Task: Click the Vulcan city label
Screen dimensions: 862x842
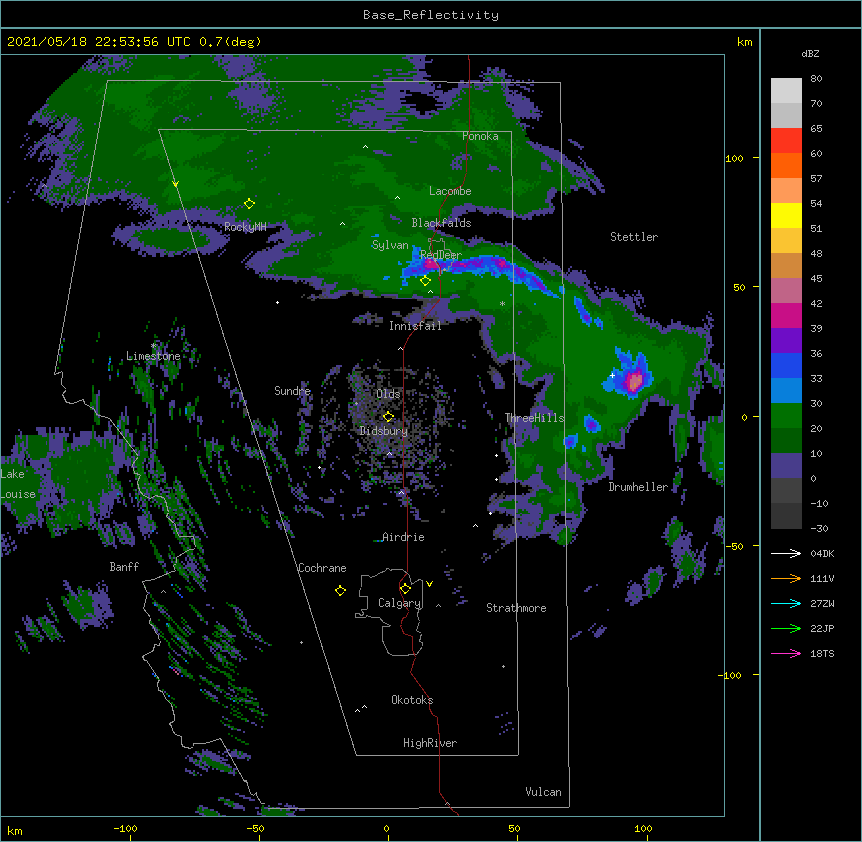Action: click(543, 792)
